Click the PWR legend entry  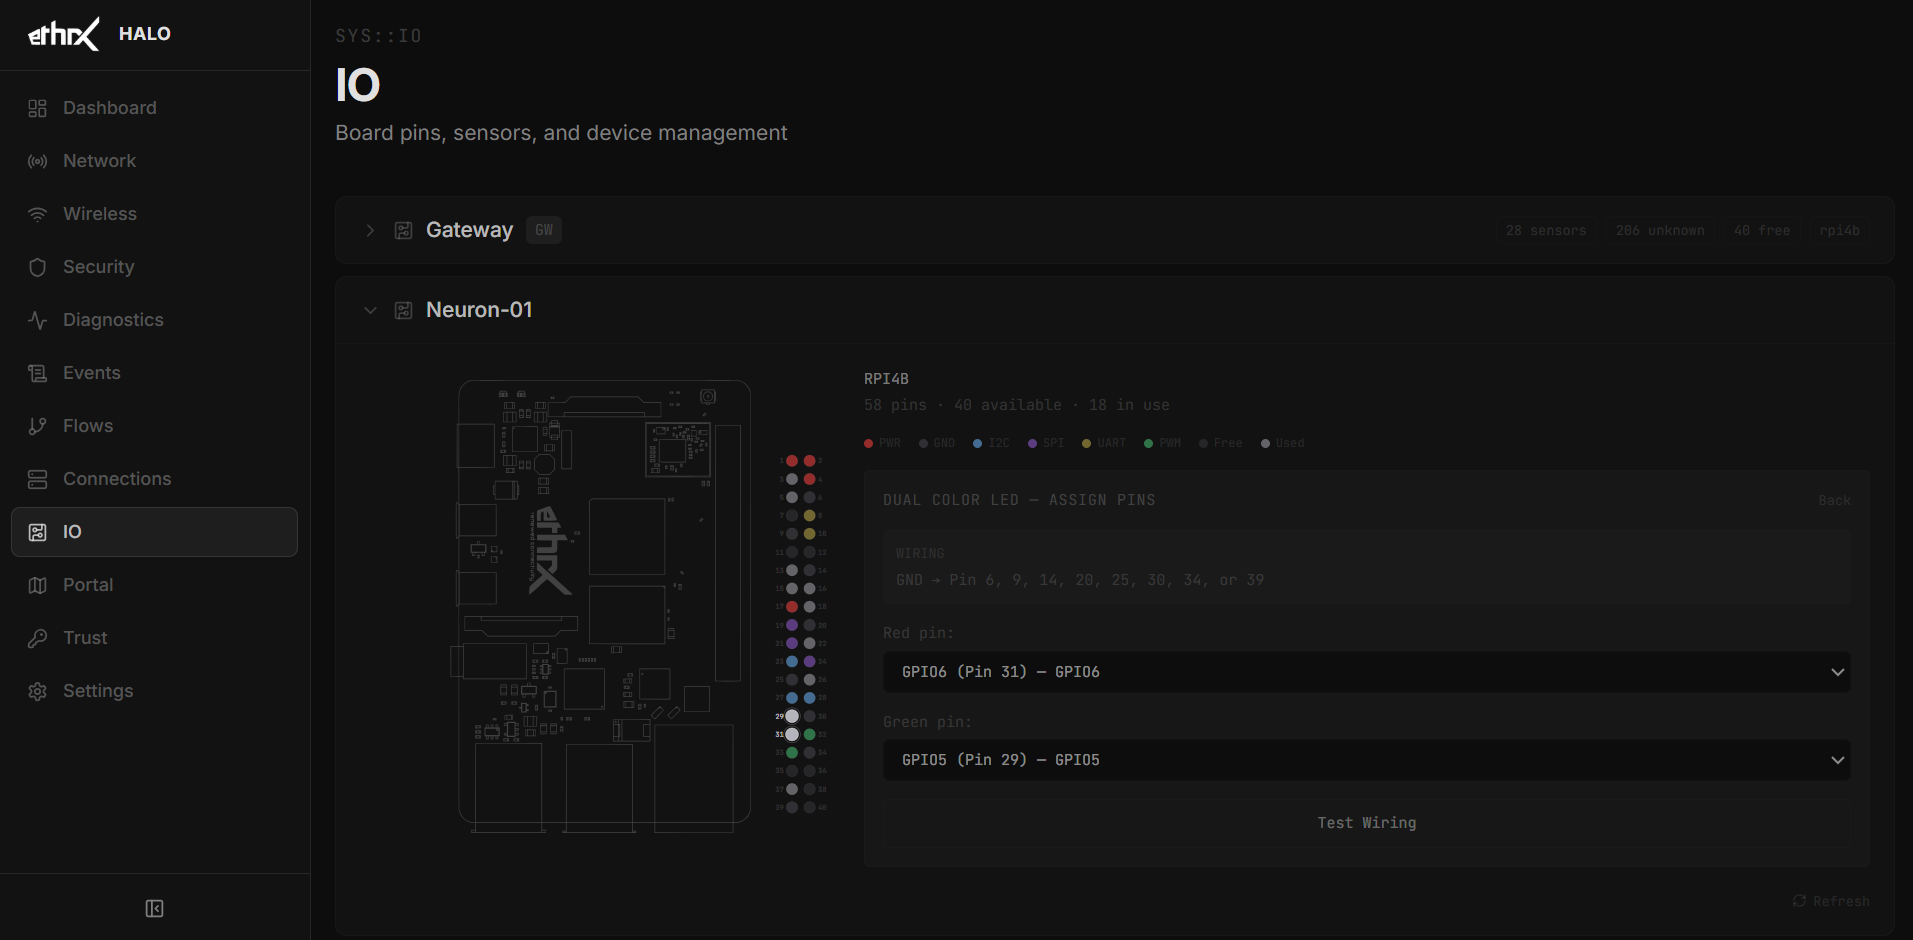point(882,443)
